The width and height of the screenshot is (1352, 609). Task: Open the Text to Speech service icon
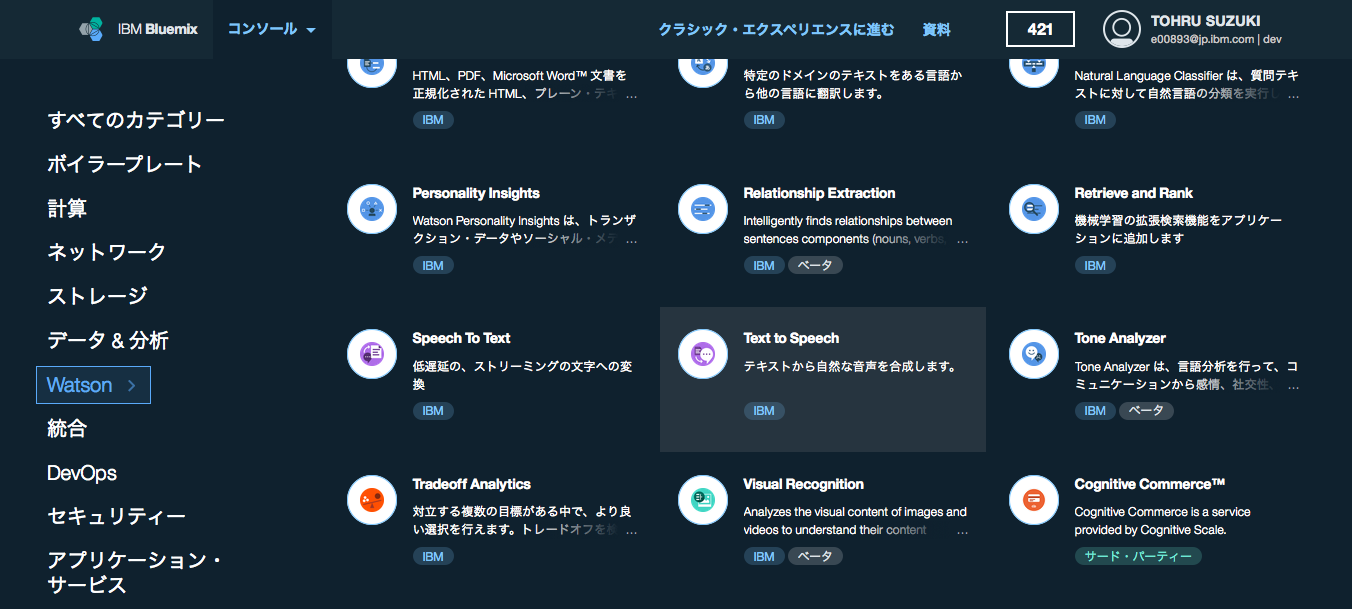[702, 354]
